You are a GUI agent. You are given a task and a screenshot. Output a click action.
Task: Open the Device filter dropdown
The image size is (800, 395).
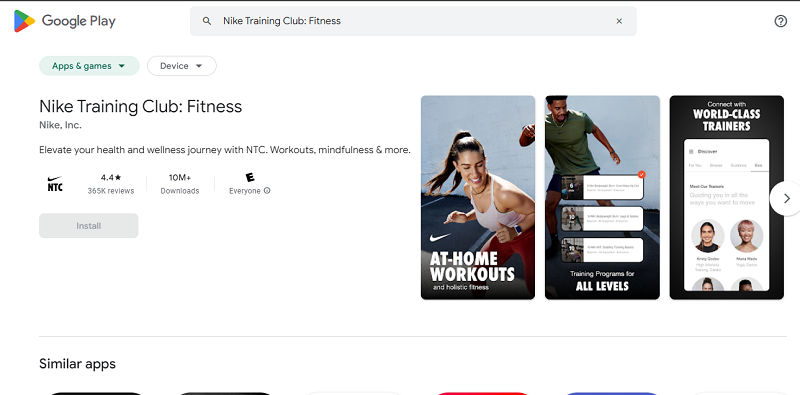[182, 66]
